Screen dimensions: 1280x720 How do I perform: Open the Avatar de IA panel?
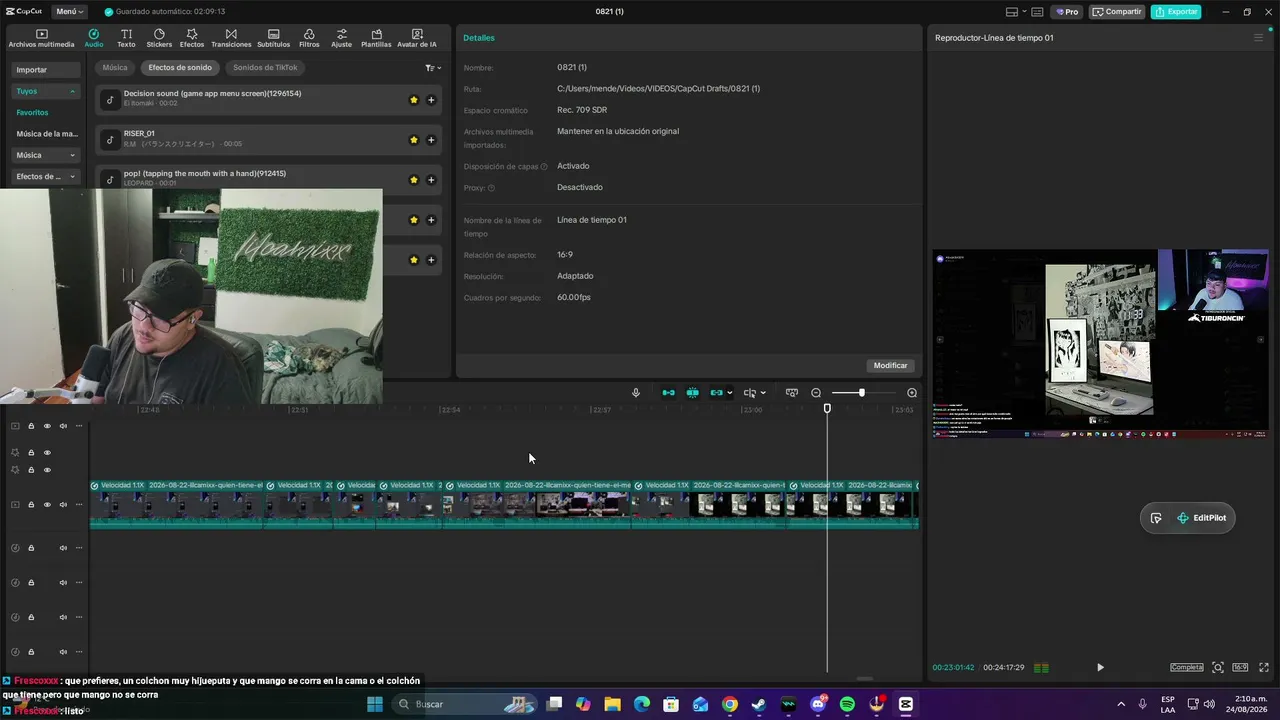click(x=417, y=38)
